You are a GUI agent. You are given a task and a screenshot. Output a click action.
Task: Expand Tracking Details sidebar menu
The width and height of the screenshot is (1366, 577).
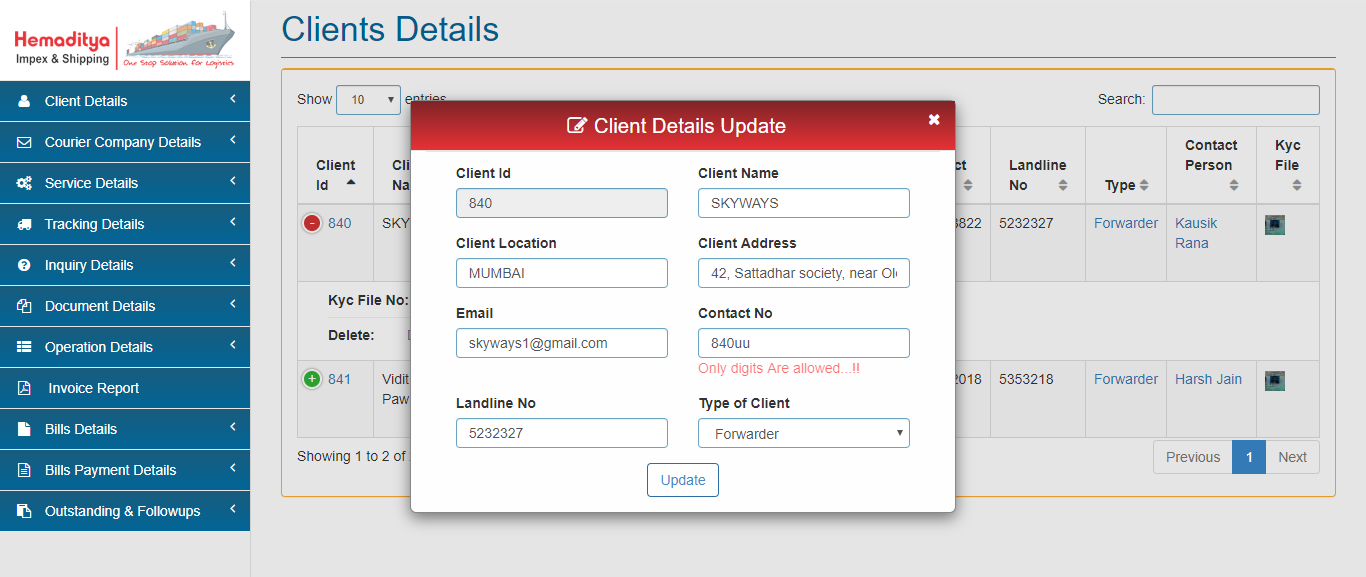pyautogui.click(x=125, y=224)
